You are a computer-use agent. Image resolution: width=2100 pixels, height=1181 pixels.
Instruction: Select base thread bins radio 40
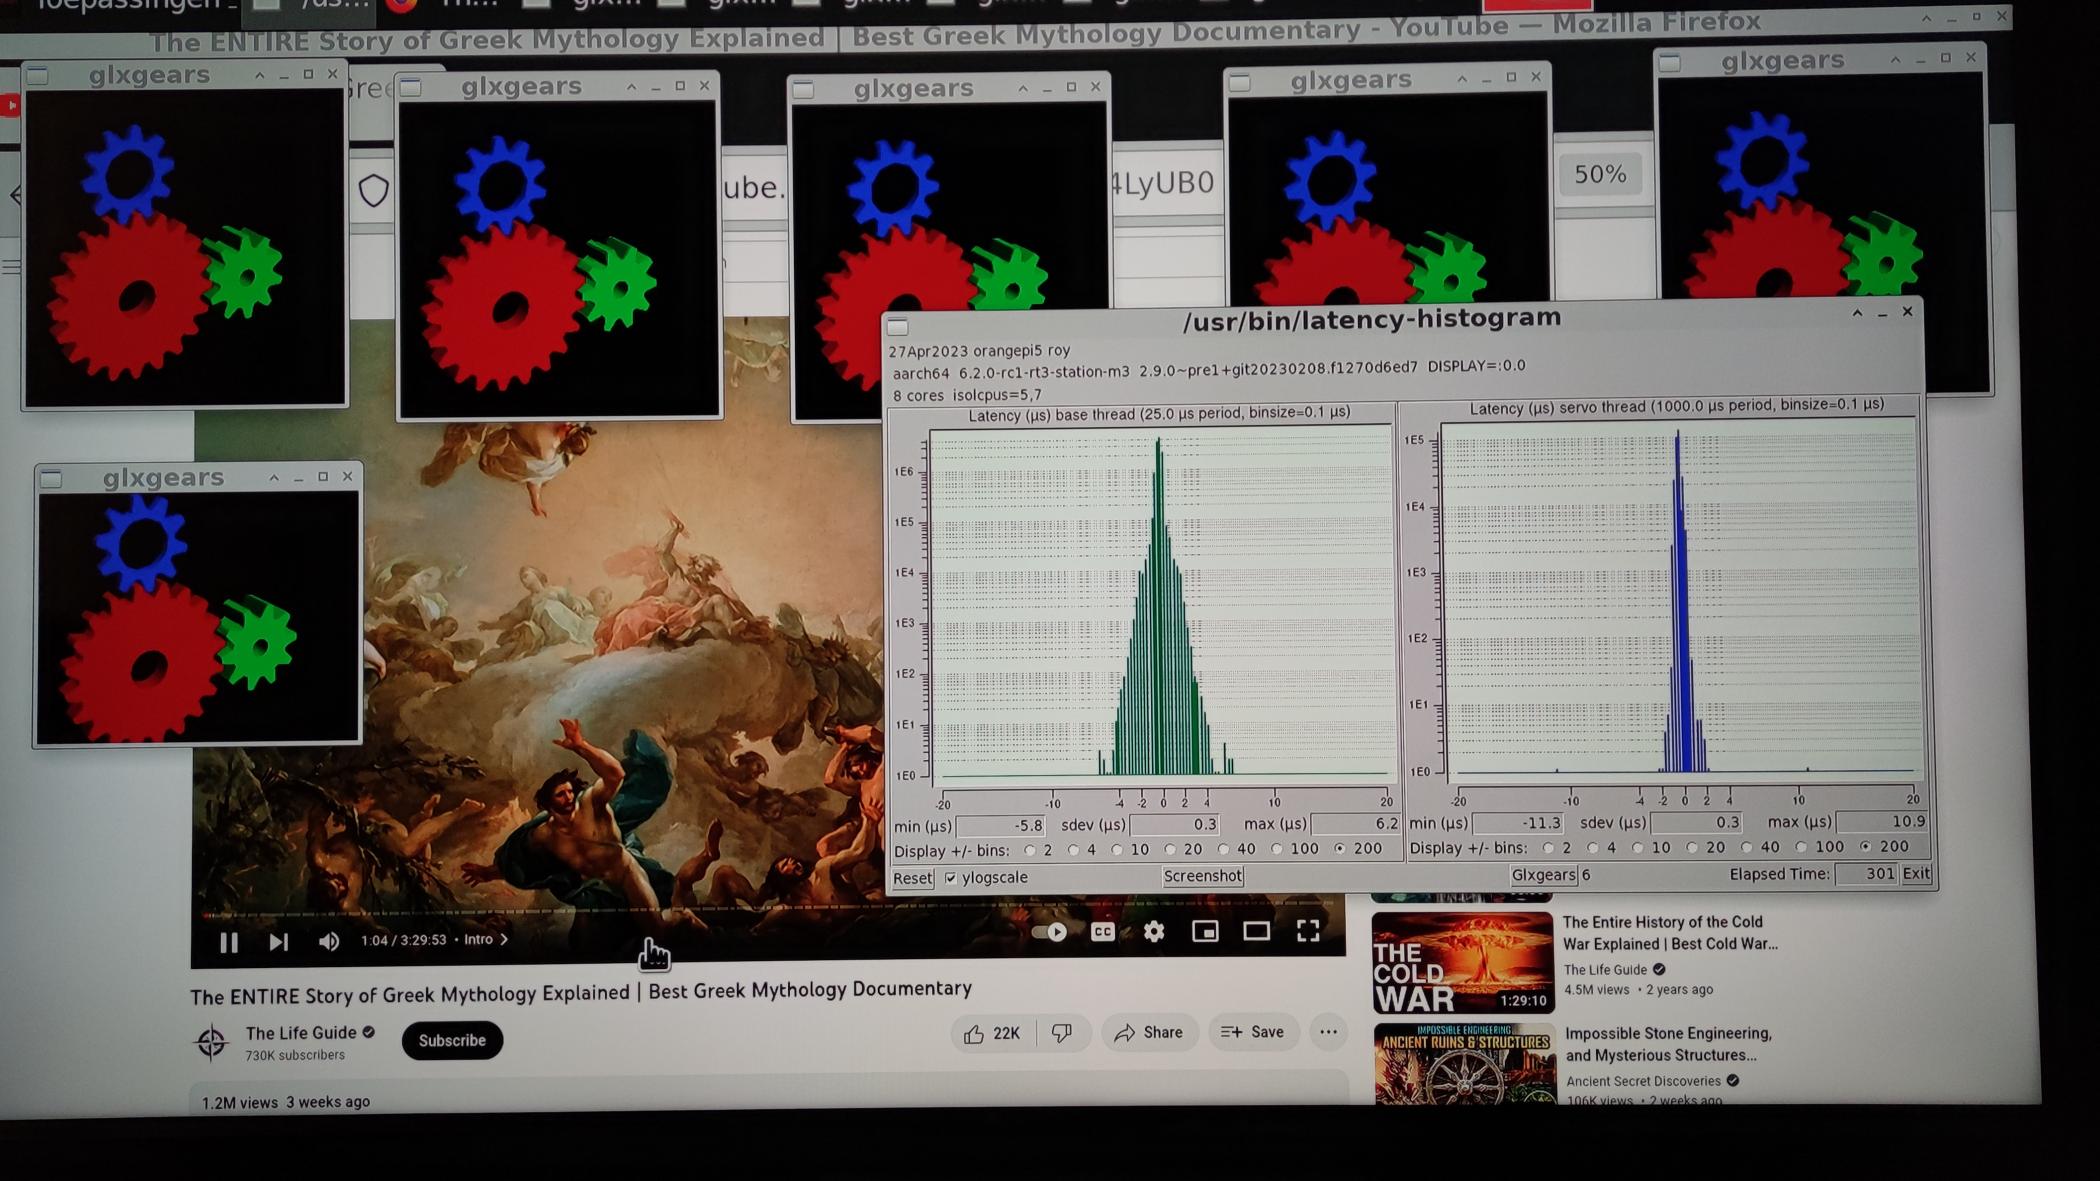pyautogui.click(x=1223, y=850)
